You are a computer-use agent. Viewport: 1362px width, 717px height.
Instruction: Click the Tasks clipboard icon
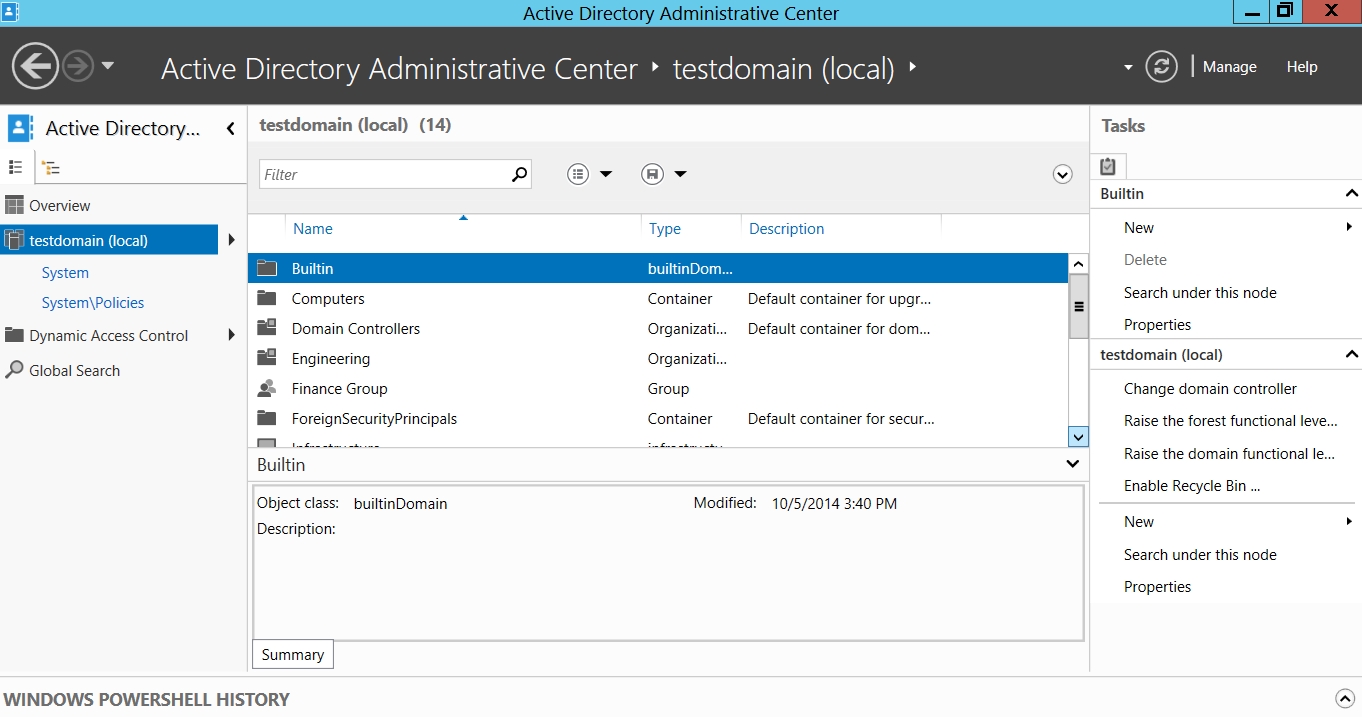[x=1108, y=167]
